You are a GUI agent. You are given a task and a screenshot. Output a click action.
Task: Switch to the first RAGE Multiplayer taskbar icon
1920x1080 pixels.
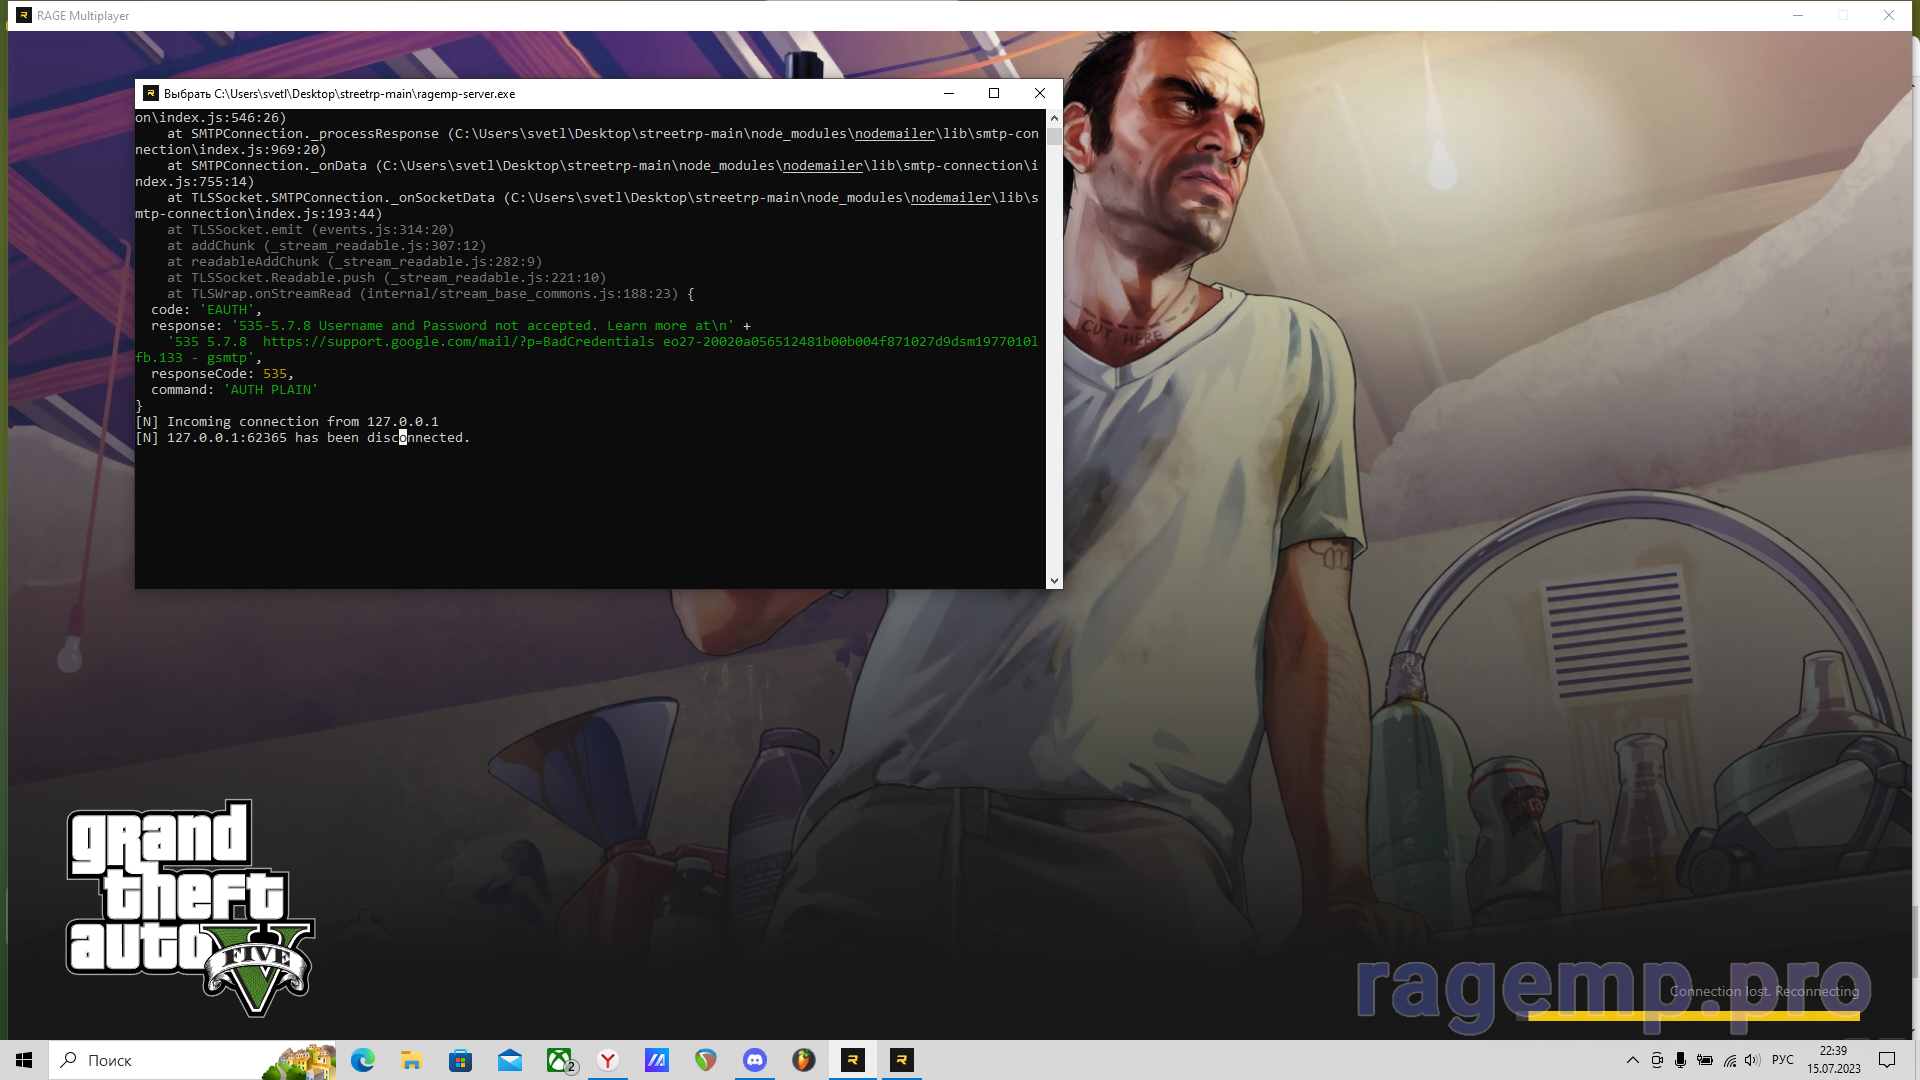click(x=853, y=1060)
